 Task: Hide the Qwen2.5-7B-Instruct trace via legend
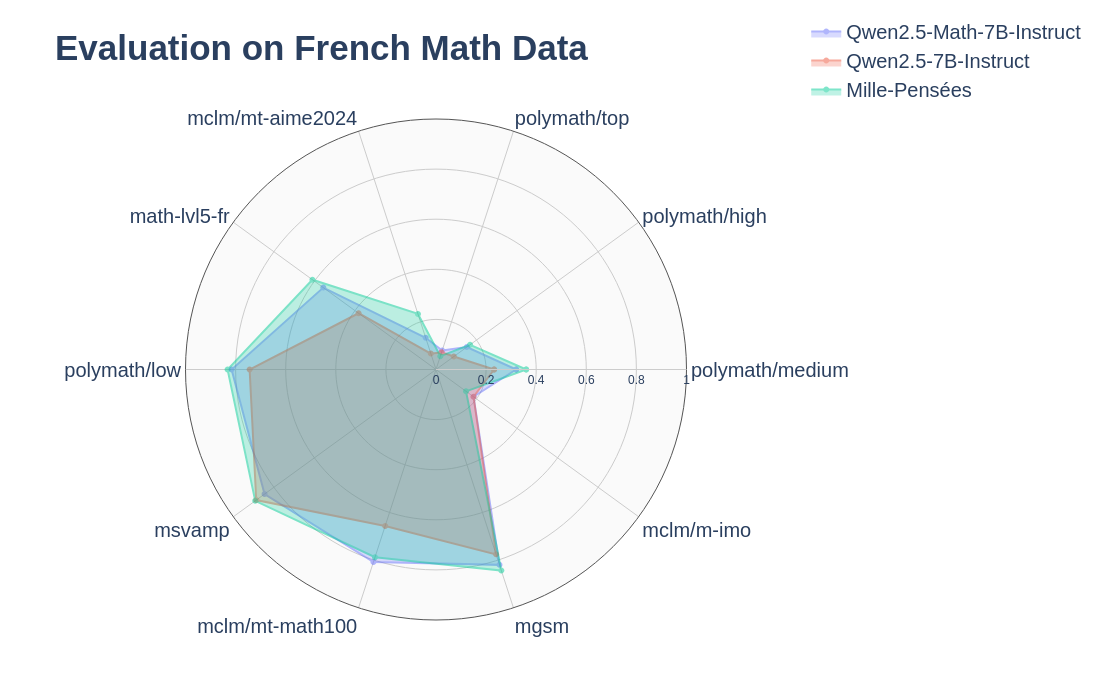(x=937, y=61)
